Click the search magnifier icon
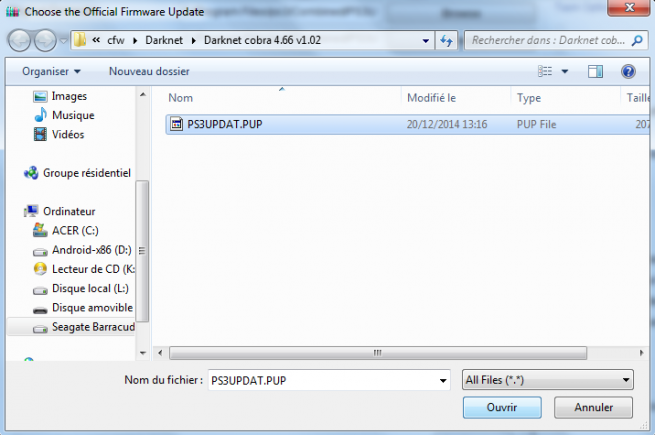 click(637, 41)
